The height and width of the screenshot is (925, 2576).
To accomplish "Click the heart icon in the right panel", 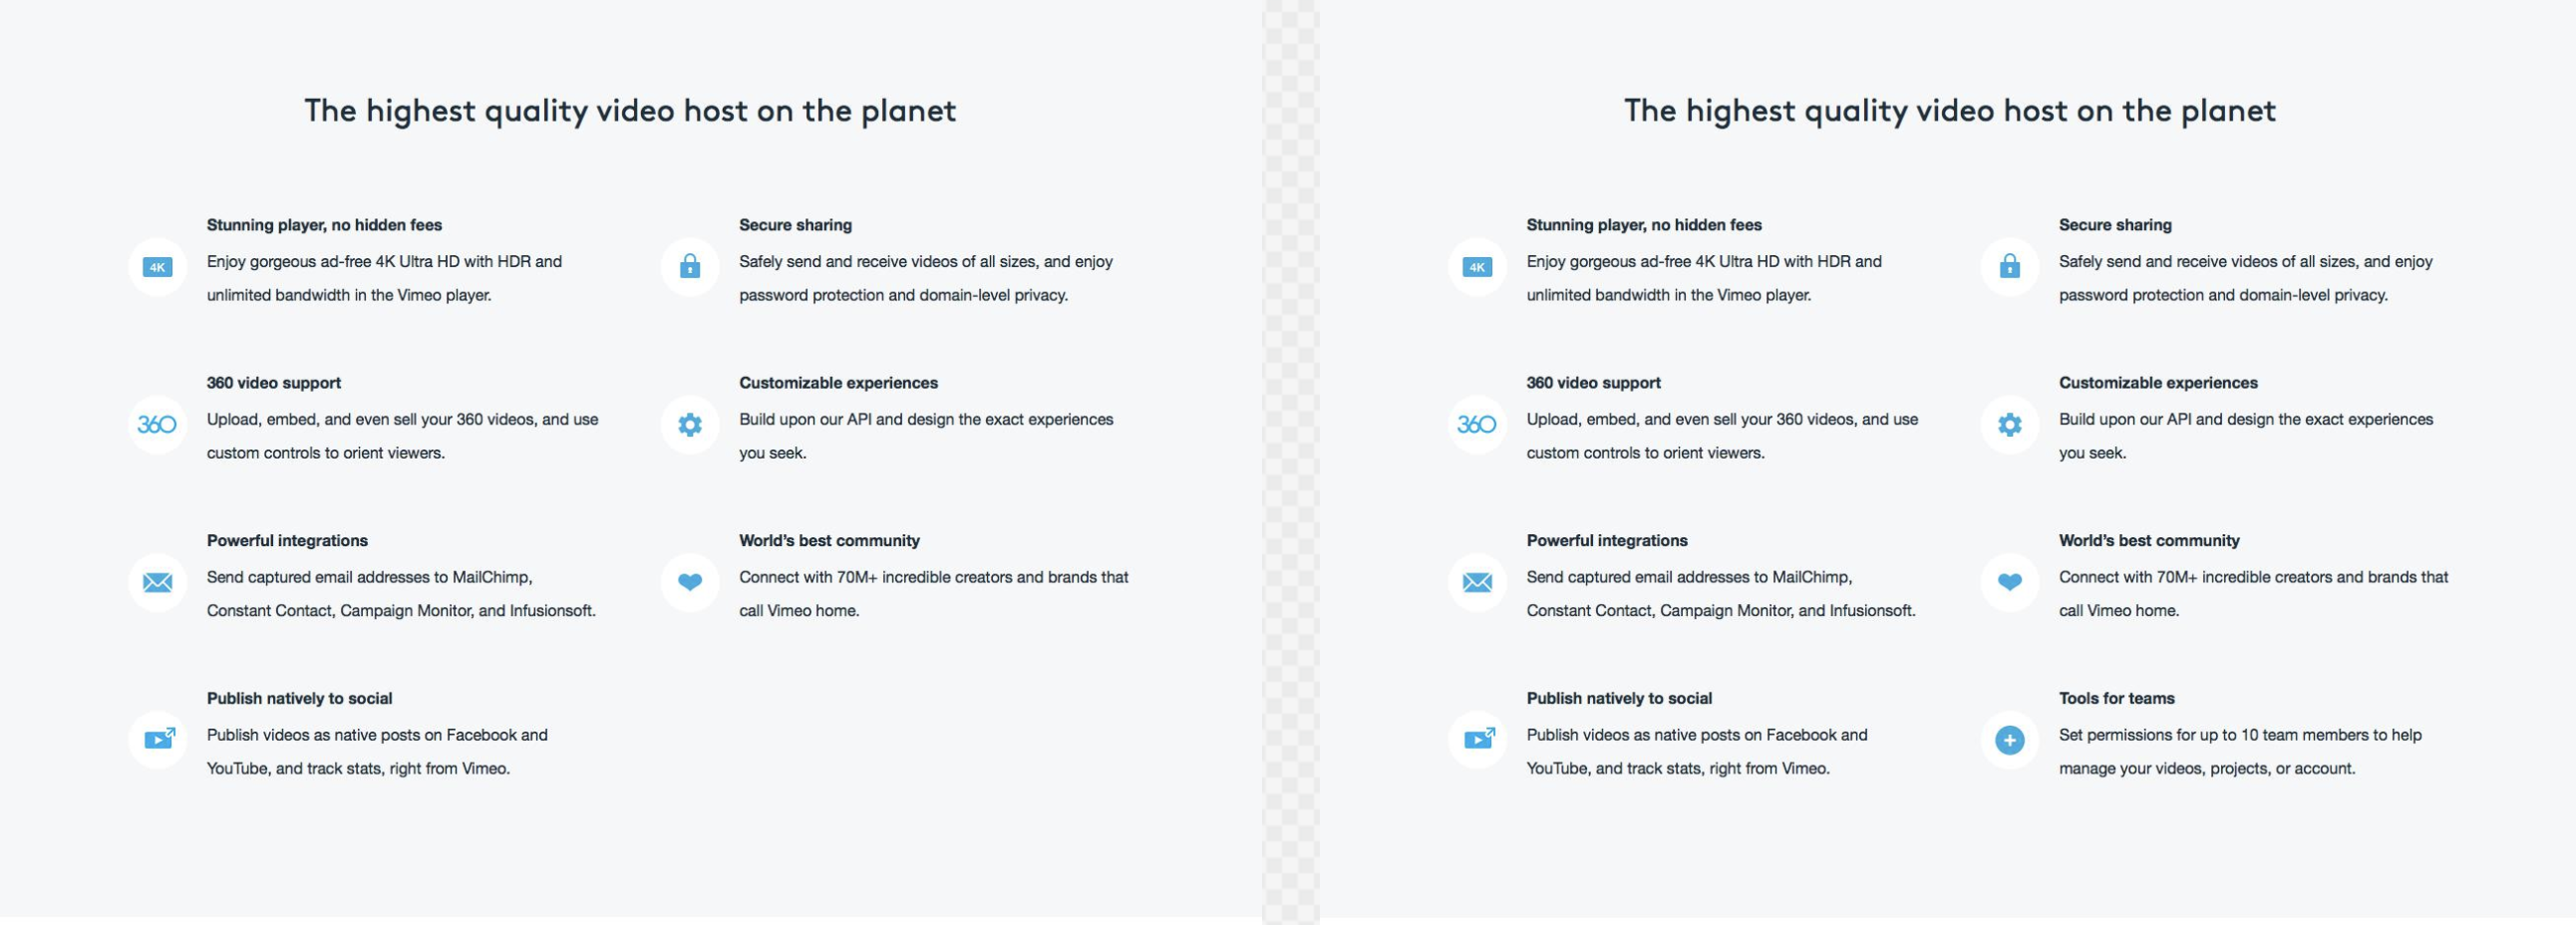I will (2009, 582).
